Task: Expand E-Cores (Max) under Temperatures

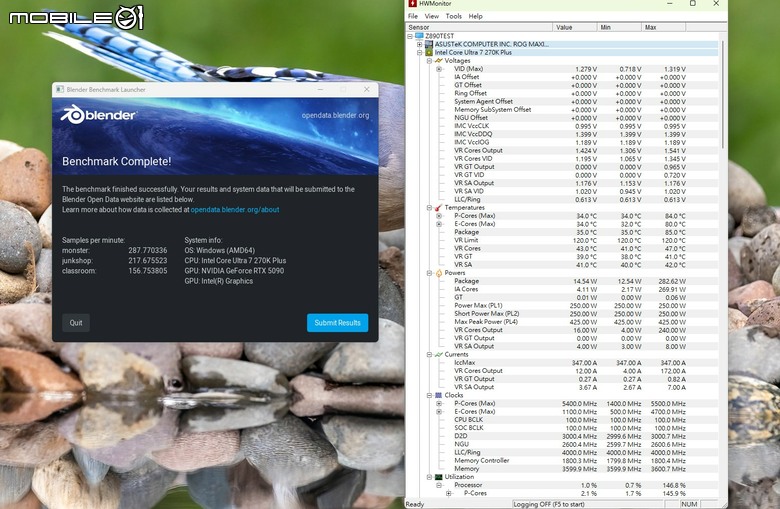Action: pyautogui.click(x=439, y=224)
